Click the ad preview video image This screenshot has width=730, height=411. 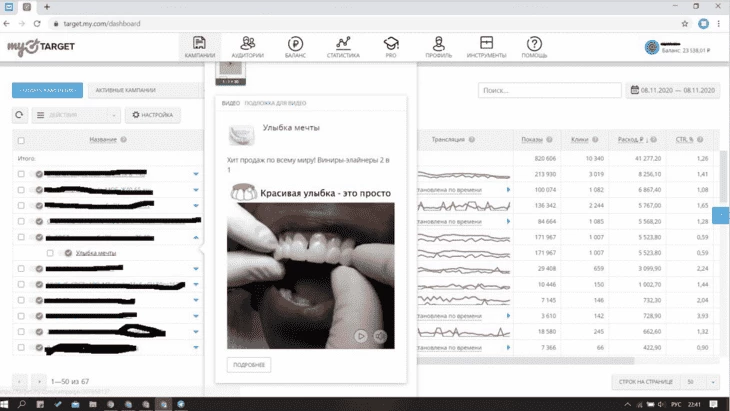tap(311, 275)
